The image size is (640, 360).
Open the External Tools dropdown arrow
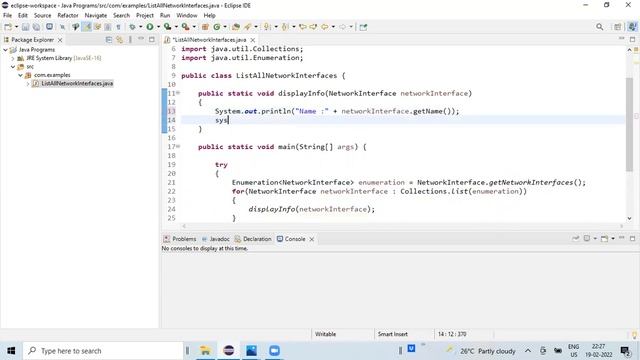(194, 27)
